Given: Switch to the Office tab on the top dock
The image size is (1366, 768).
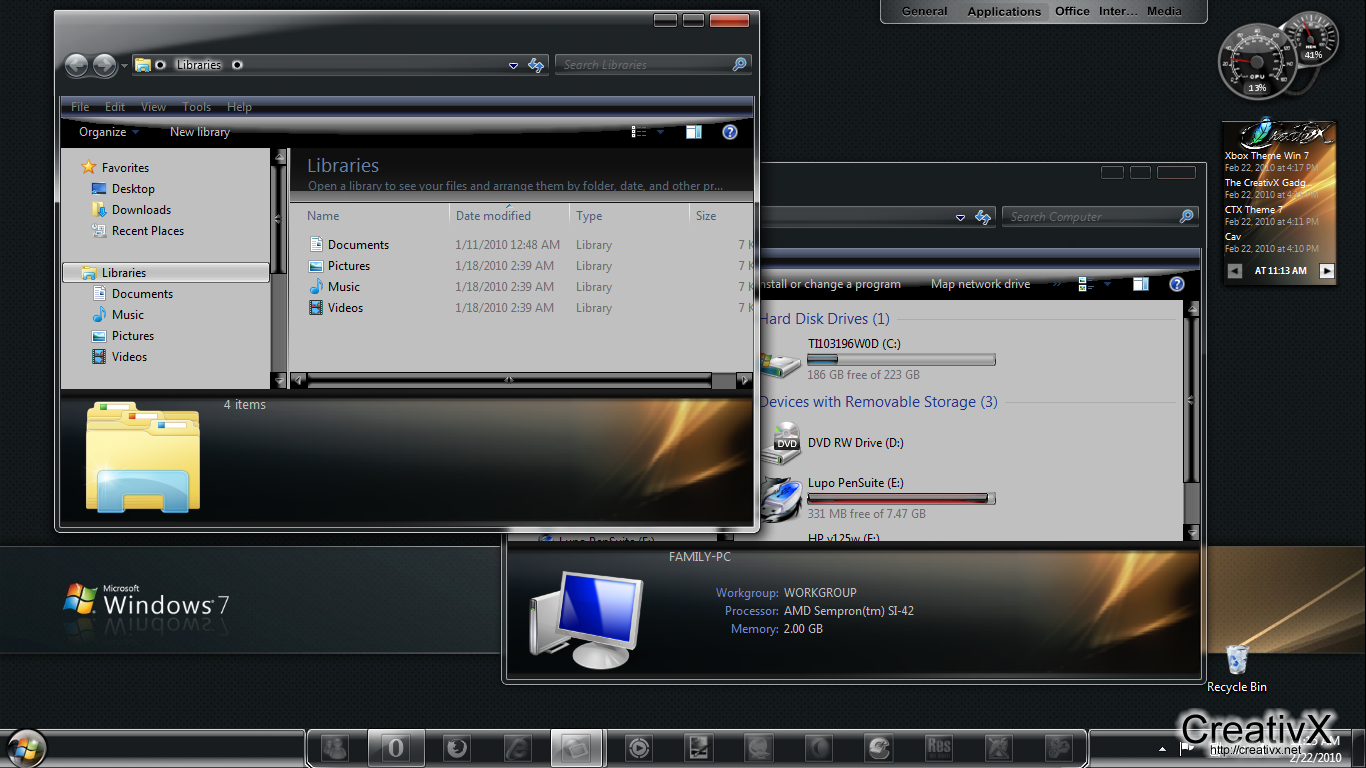Looking at the screenshot, I should (x=1071, y=11).
